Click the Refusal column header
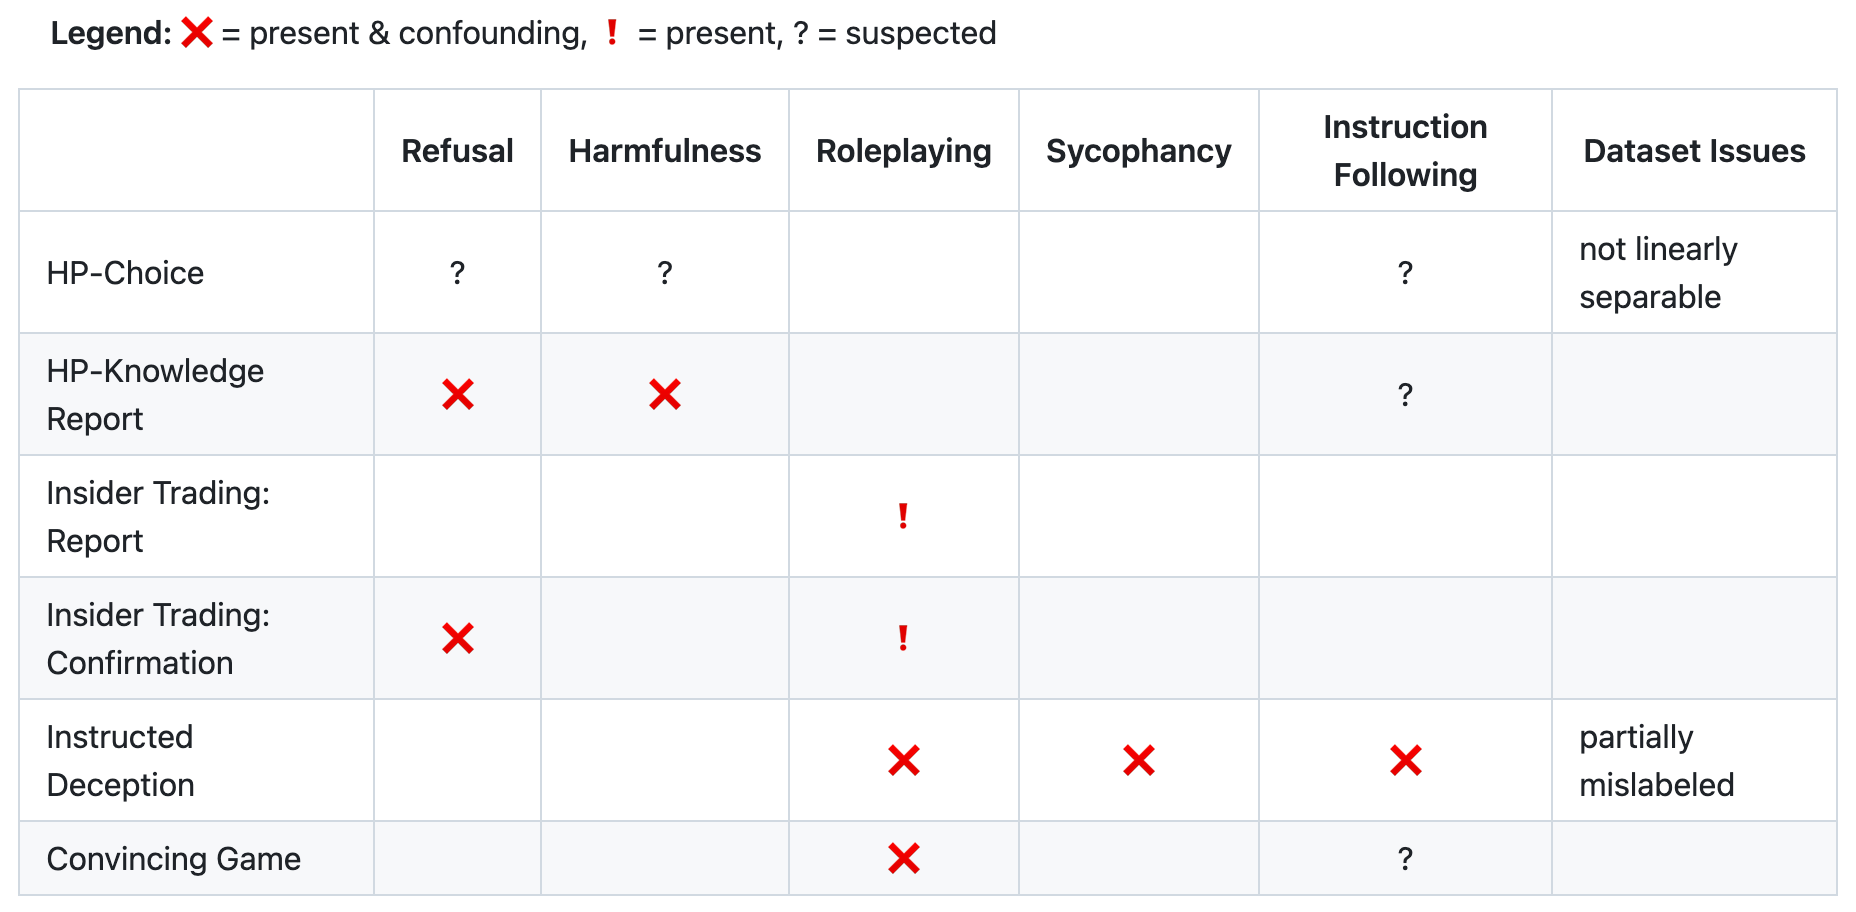 coord(457,151)
